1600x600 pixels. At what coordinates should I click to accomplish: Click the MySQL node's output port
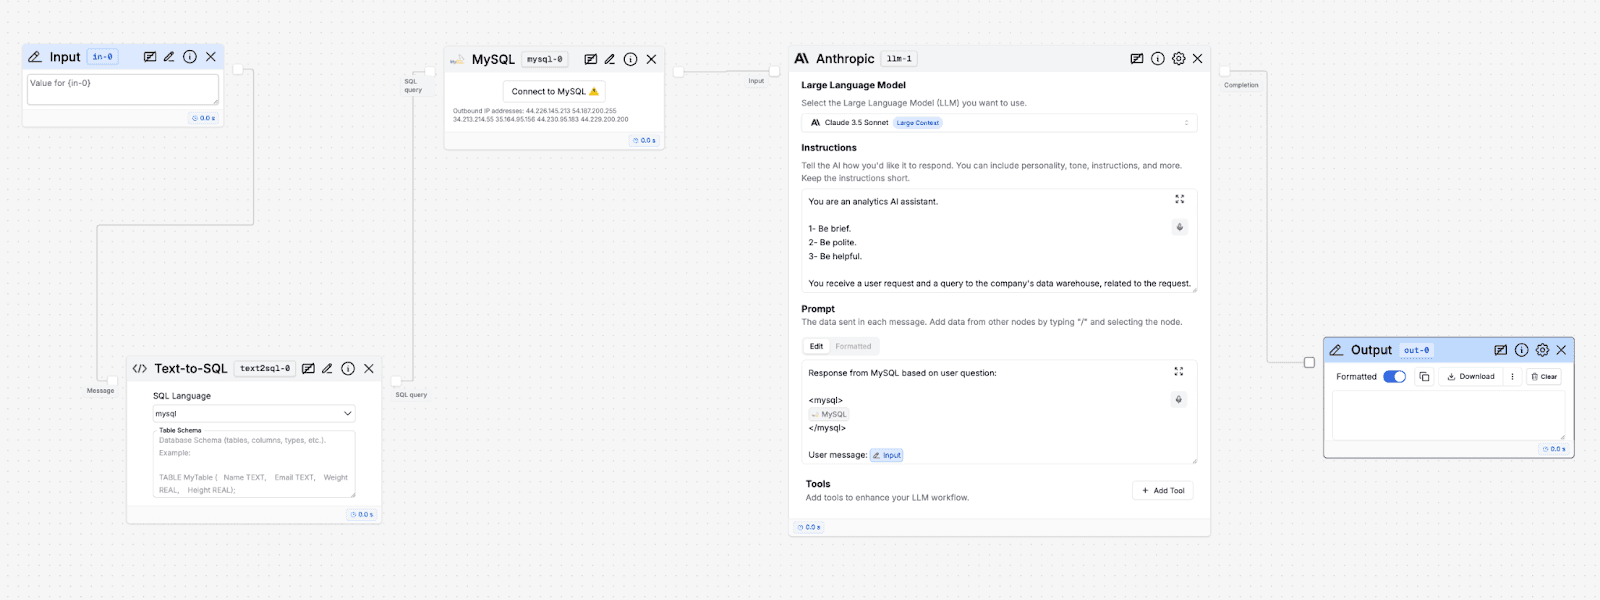pos(679,72)
